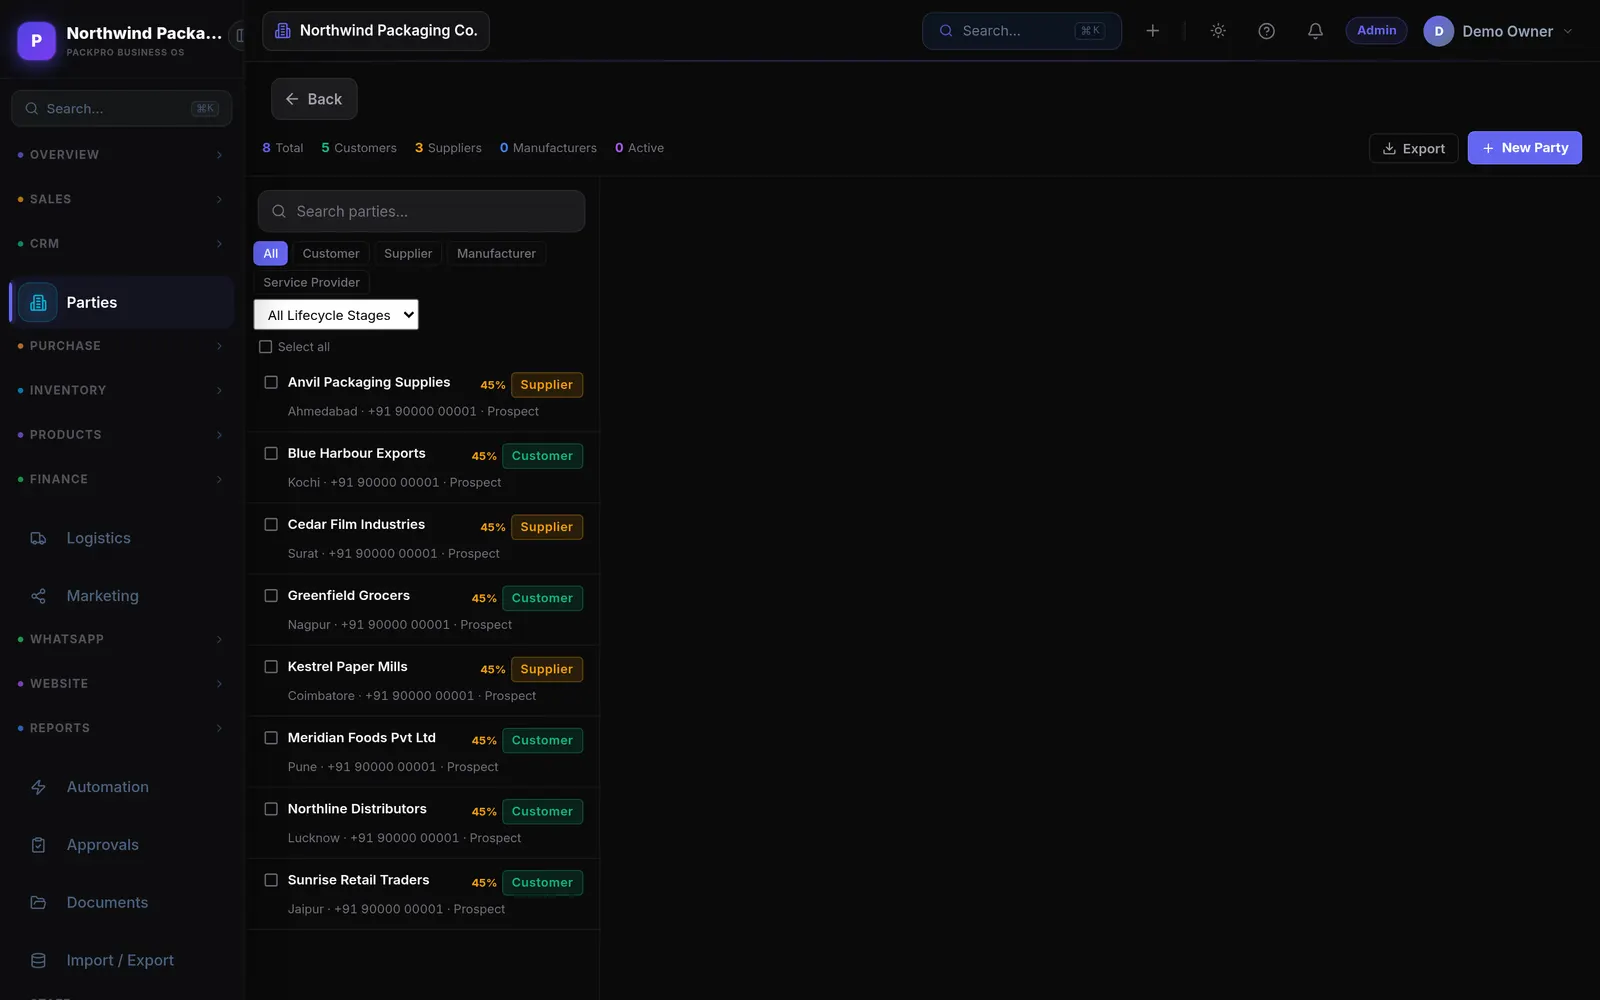
Task: Expand the Purchase sidebar section
Action: tap(121, 346)
